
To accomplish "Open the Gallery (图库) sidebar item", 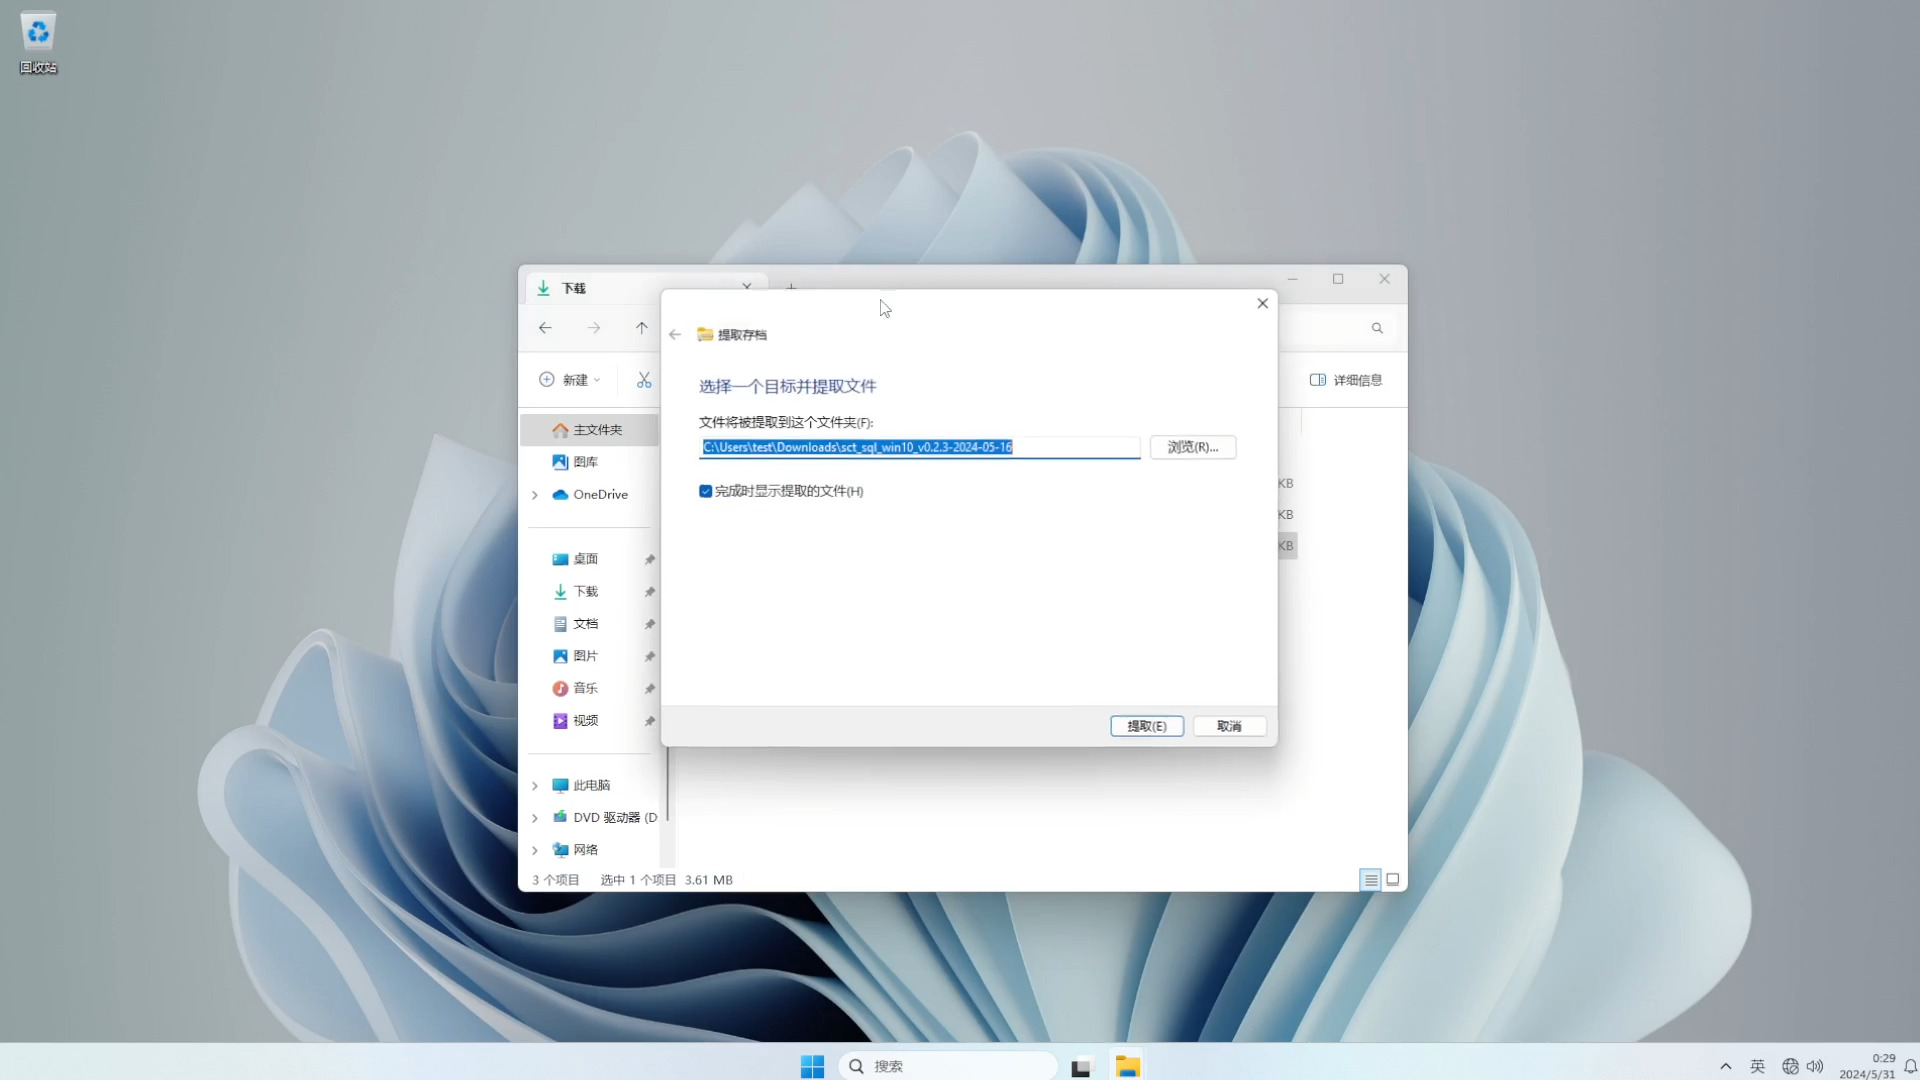I will click(585, 462).
